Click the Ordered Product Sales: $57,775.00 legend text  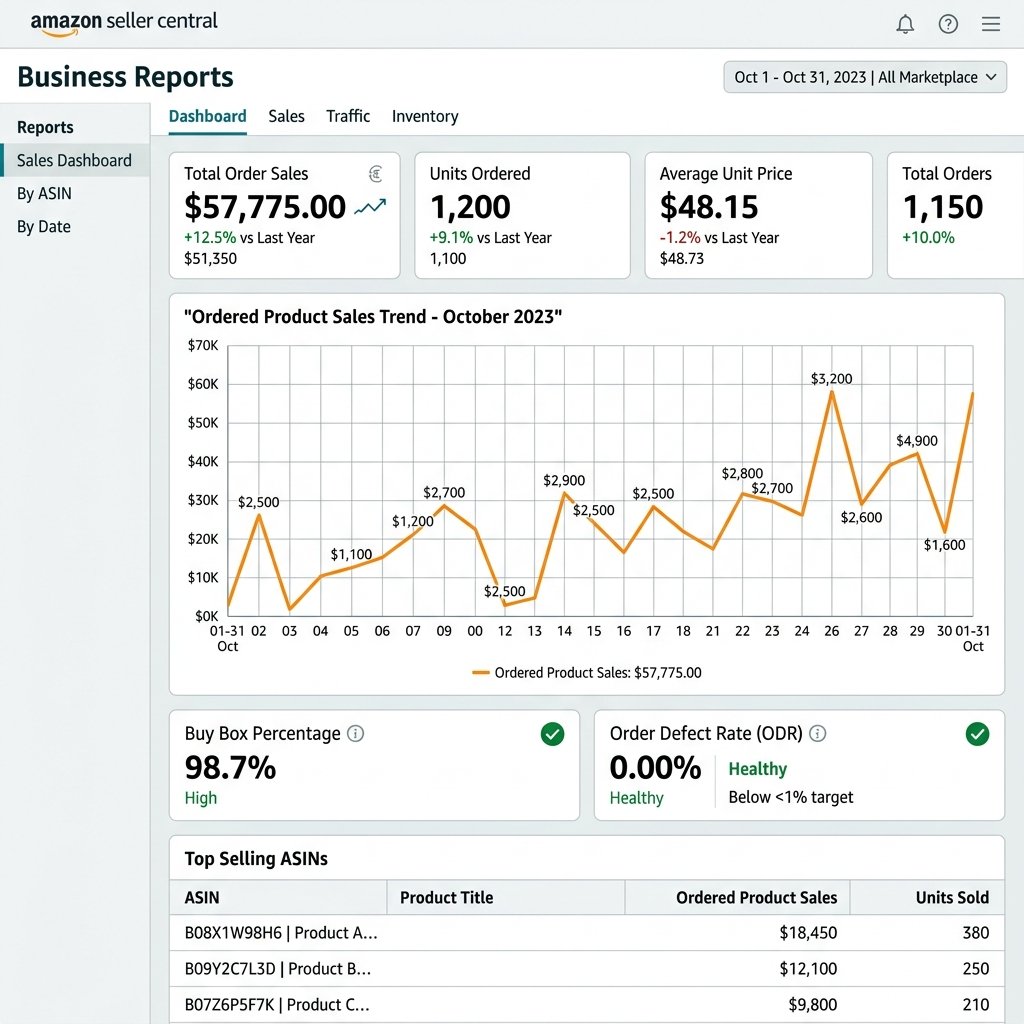point(598,673)
